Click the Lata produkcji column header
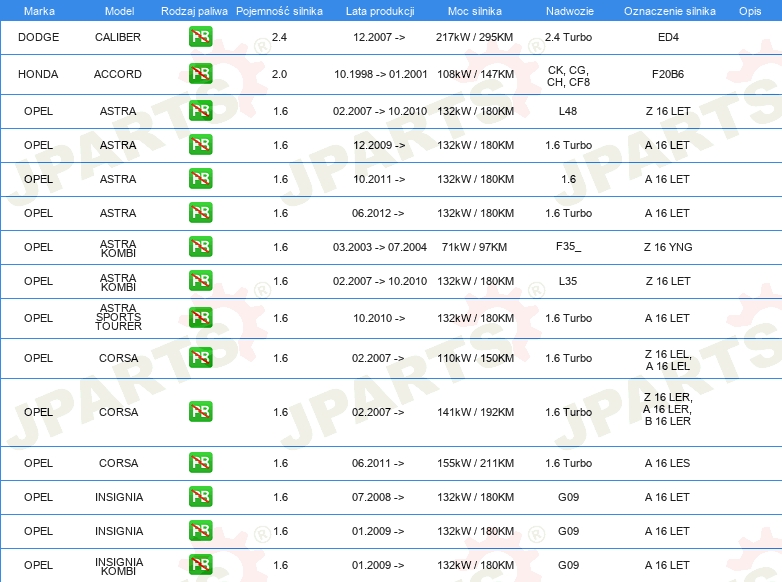782x582 pixels. tap(379, 10)
